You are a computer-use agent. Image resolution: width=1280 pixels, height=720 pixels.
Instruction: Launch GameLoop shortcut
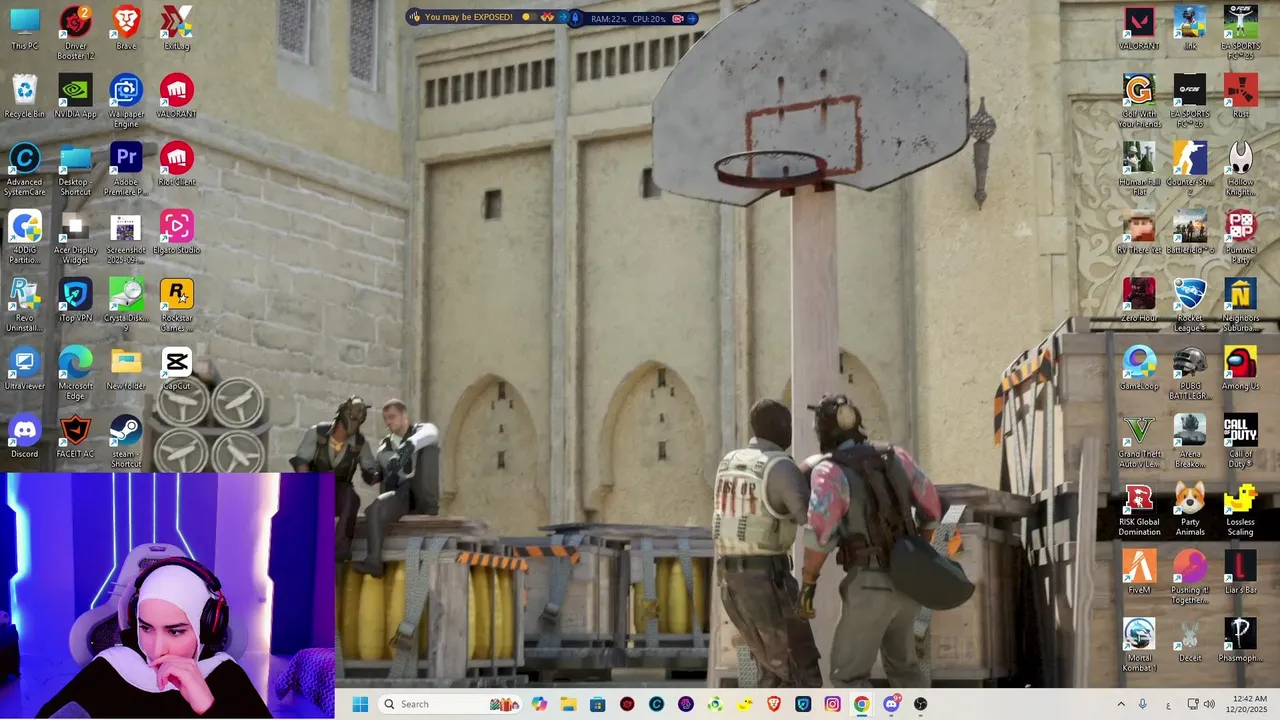[1139, 368]
